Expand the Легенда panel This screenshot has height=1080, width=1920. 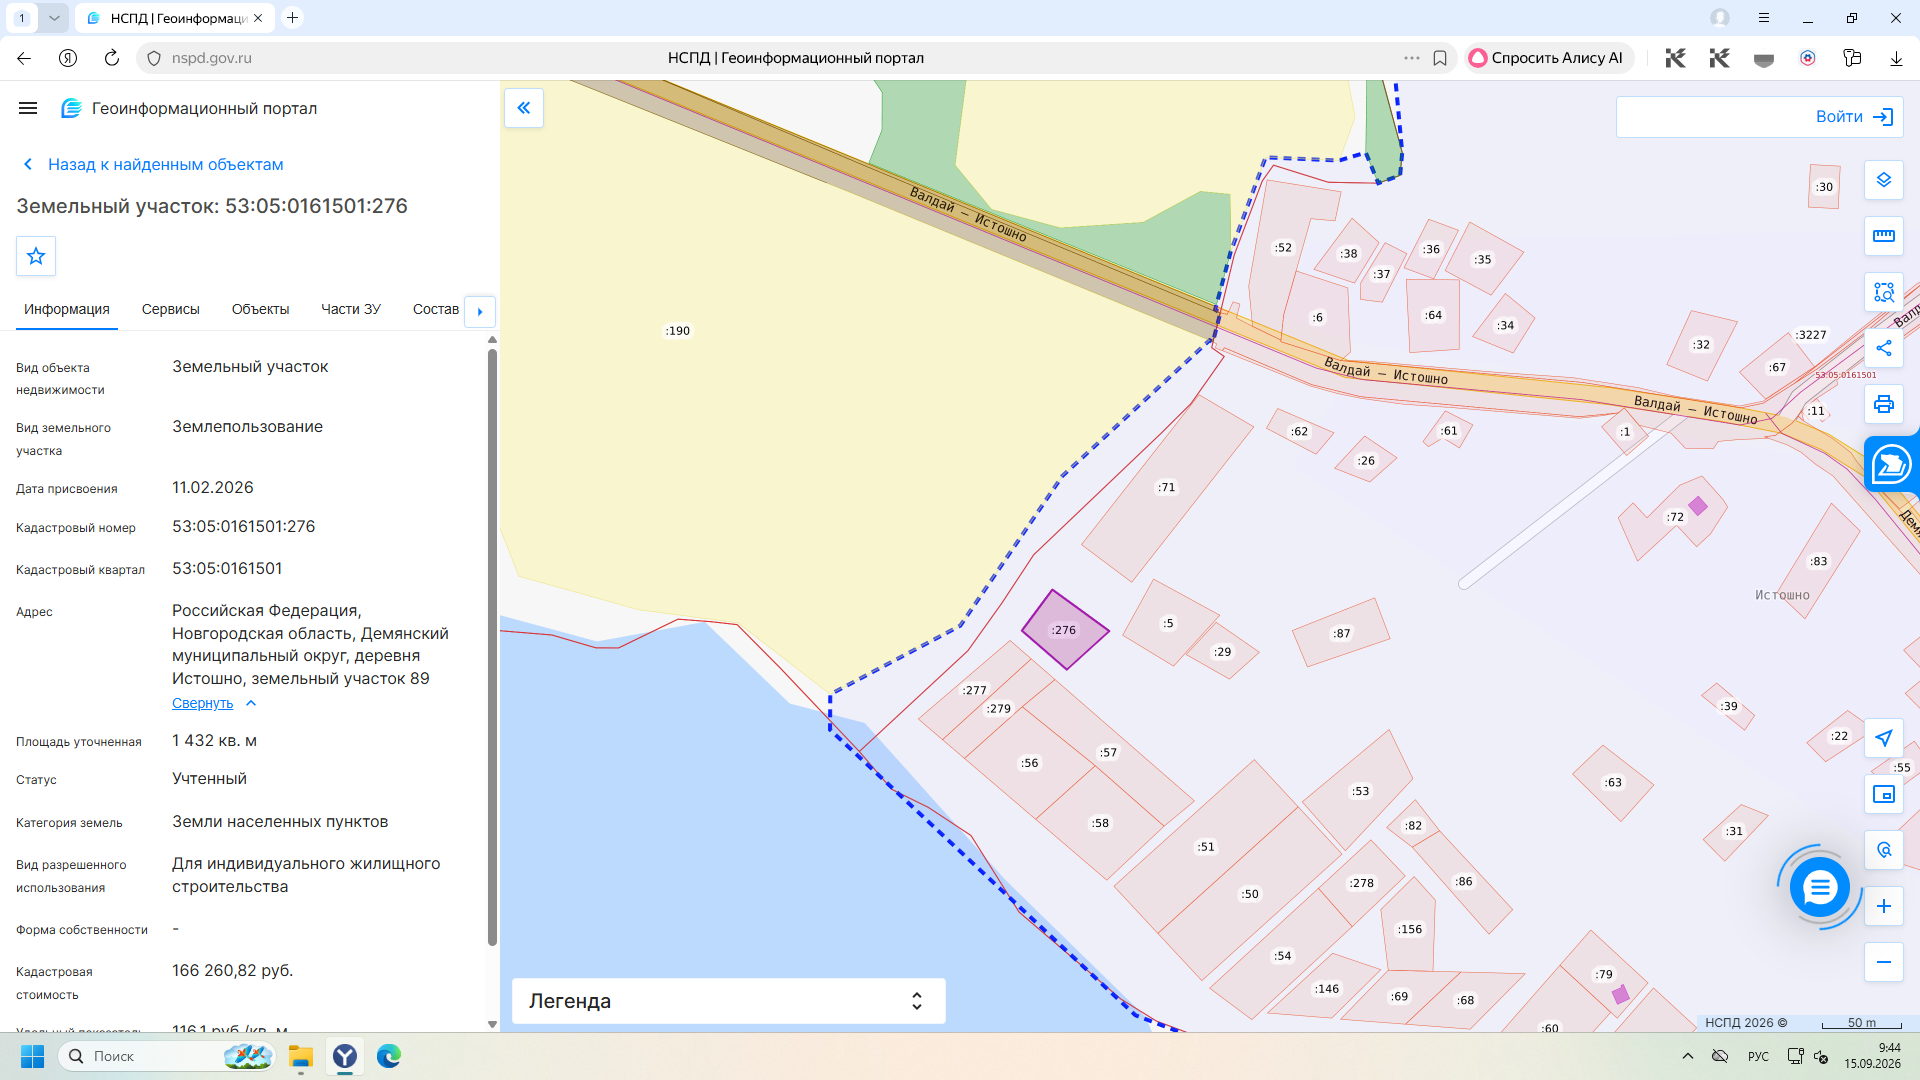(x=729, y=1001)
